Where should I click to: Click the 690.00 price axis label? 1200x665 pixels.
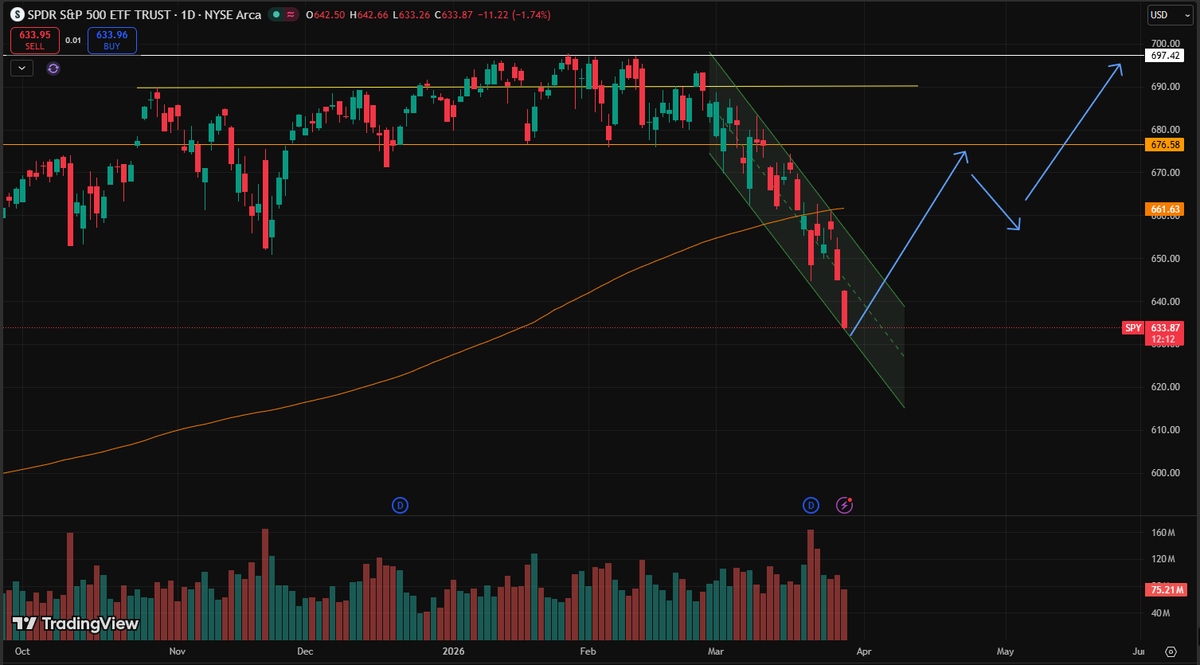pyautogui.click(x=1166, y=87)
